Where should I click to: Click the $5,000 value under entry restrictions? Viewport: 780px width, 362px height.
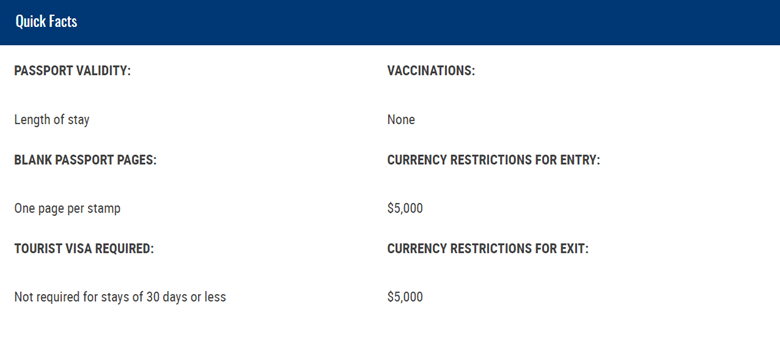coord(405,208)
